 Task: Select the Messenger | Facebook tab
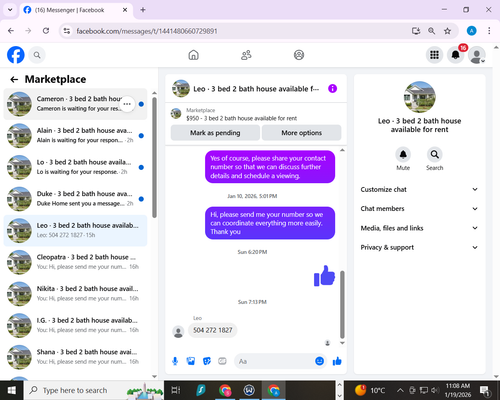tap(76, 10)
